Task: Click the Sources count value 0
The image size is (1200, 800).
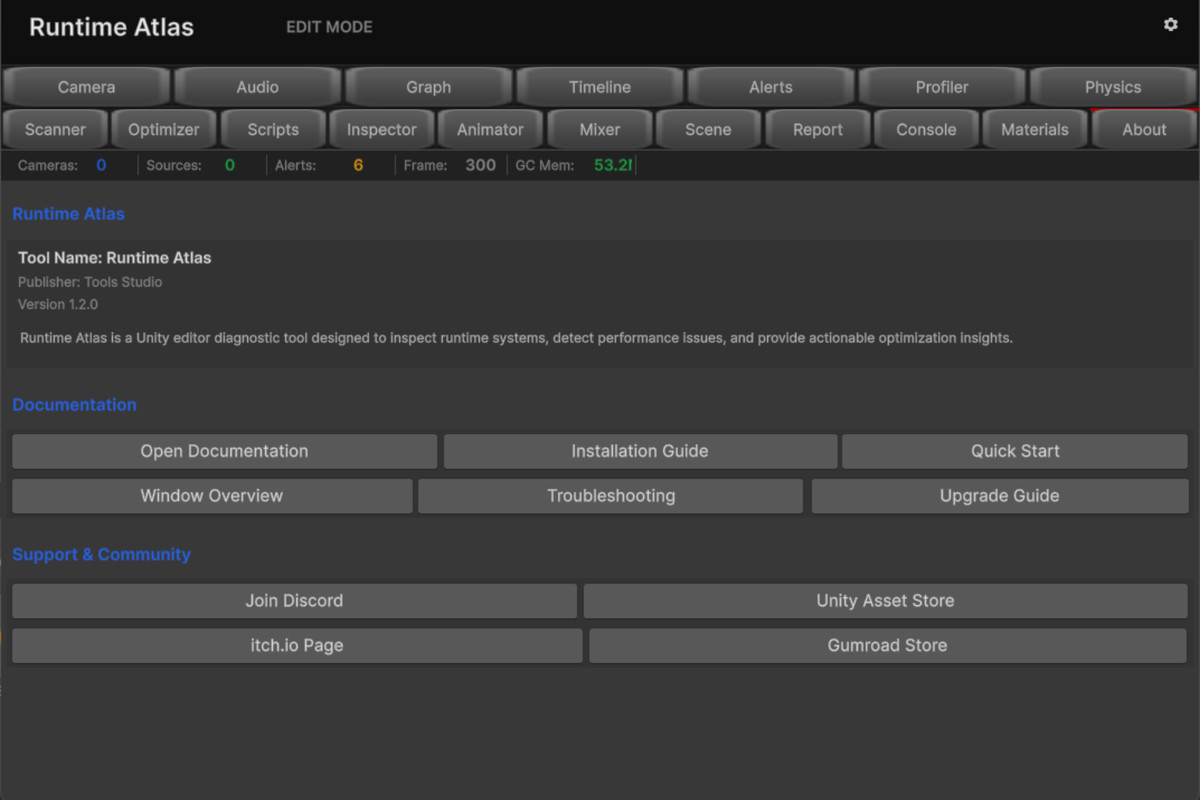Action: pos(230,165)
